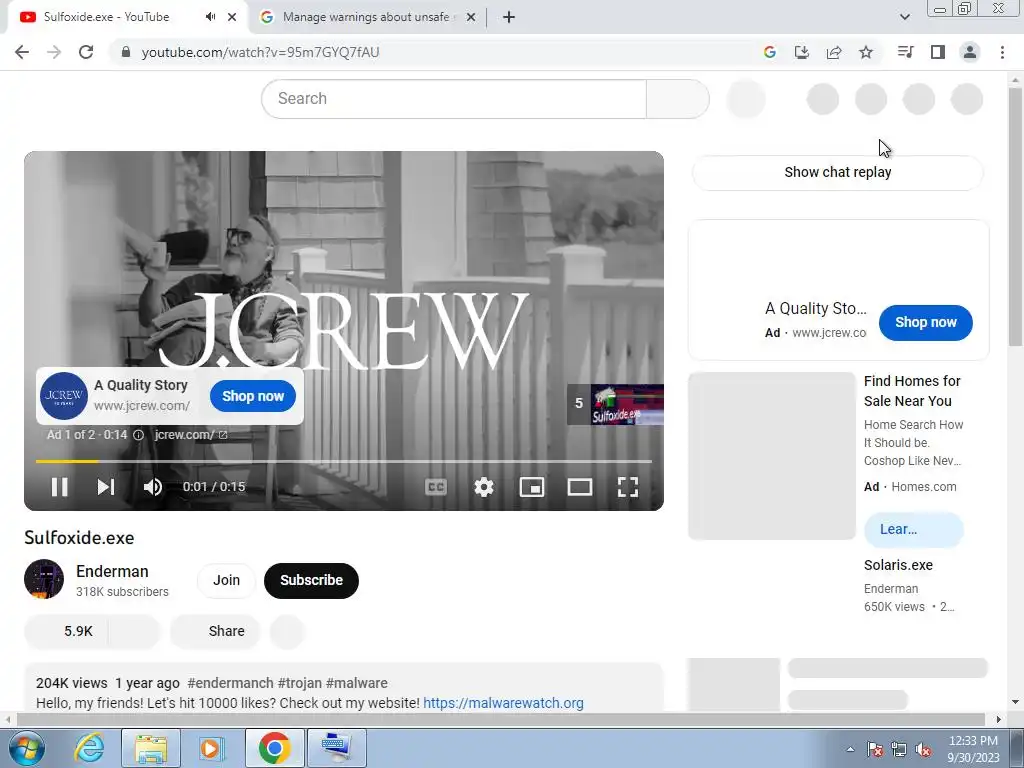
Task: Click Shop now on the video ad overlay
Action: [x=253, y=396]
